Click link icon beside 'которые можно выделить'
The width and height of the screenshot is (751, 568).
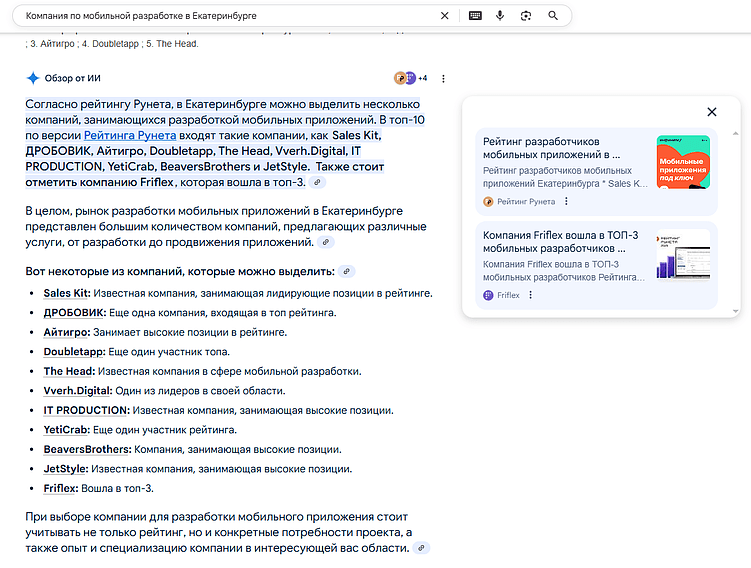click(347, 272)
